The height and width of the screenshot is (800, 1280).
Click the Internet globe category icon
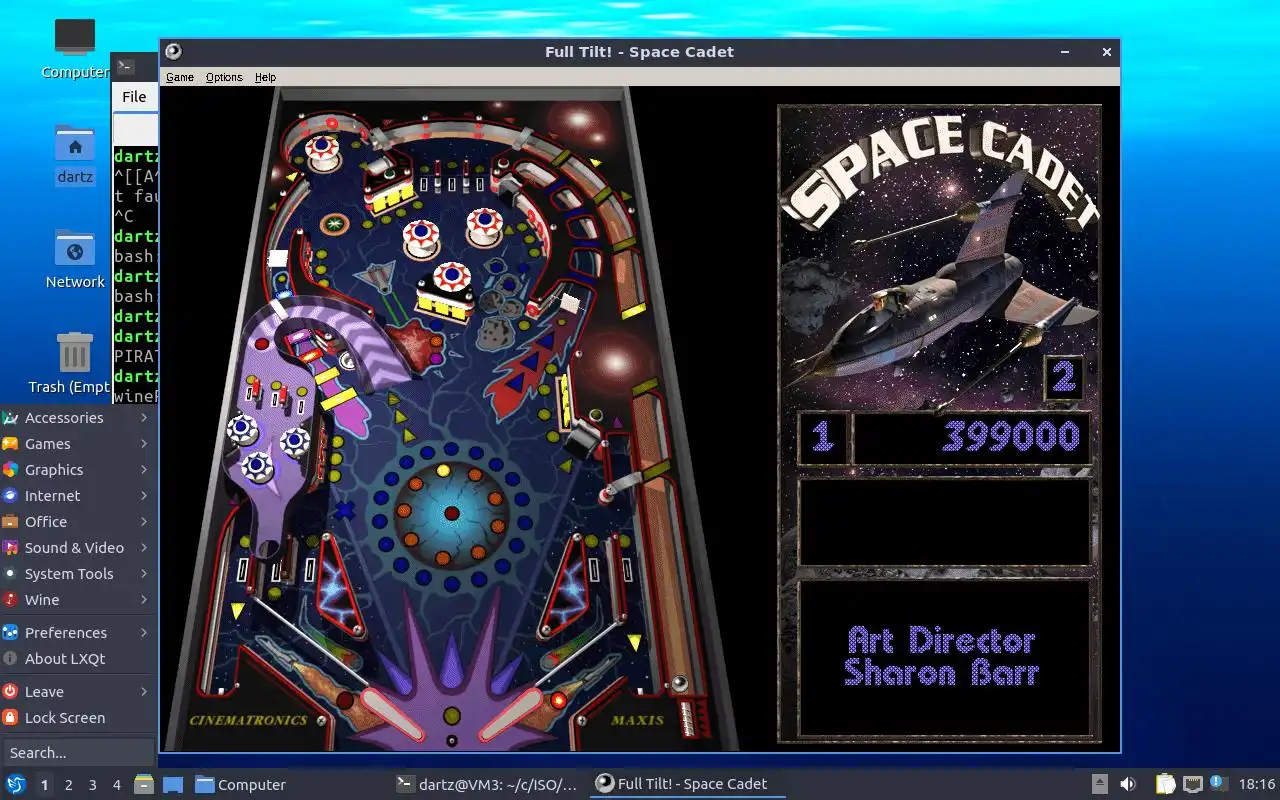pyautogui.click(x=10, y=496)
